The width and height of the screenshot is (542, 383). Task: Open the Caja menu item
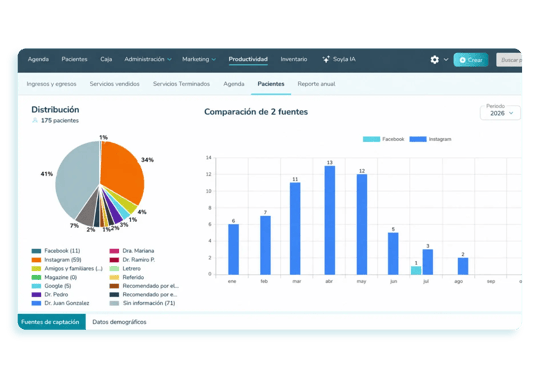tap(106, 59)
